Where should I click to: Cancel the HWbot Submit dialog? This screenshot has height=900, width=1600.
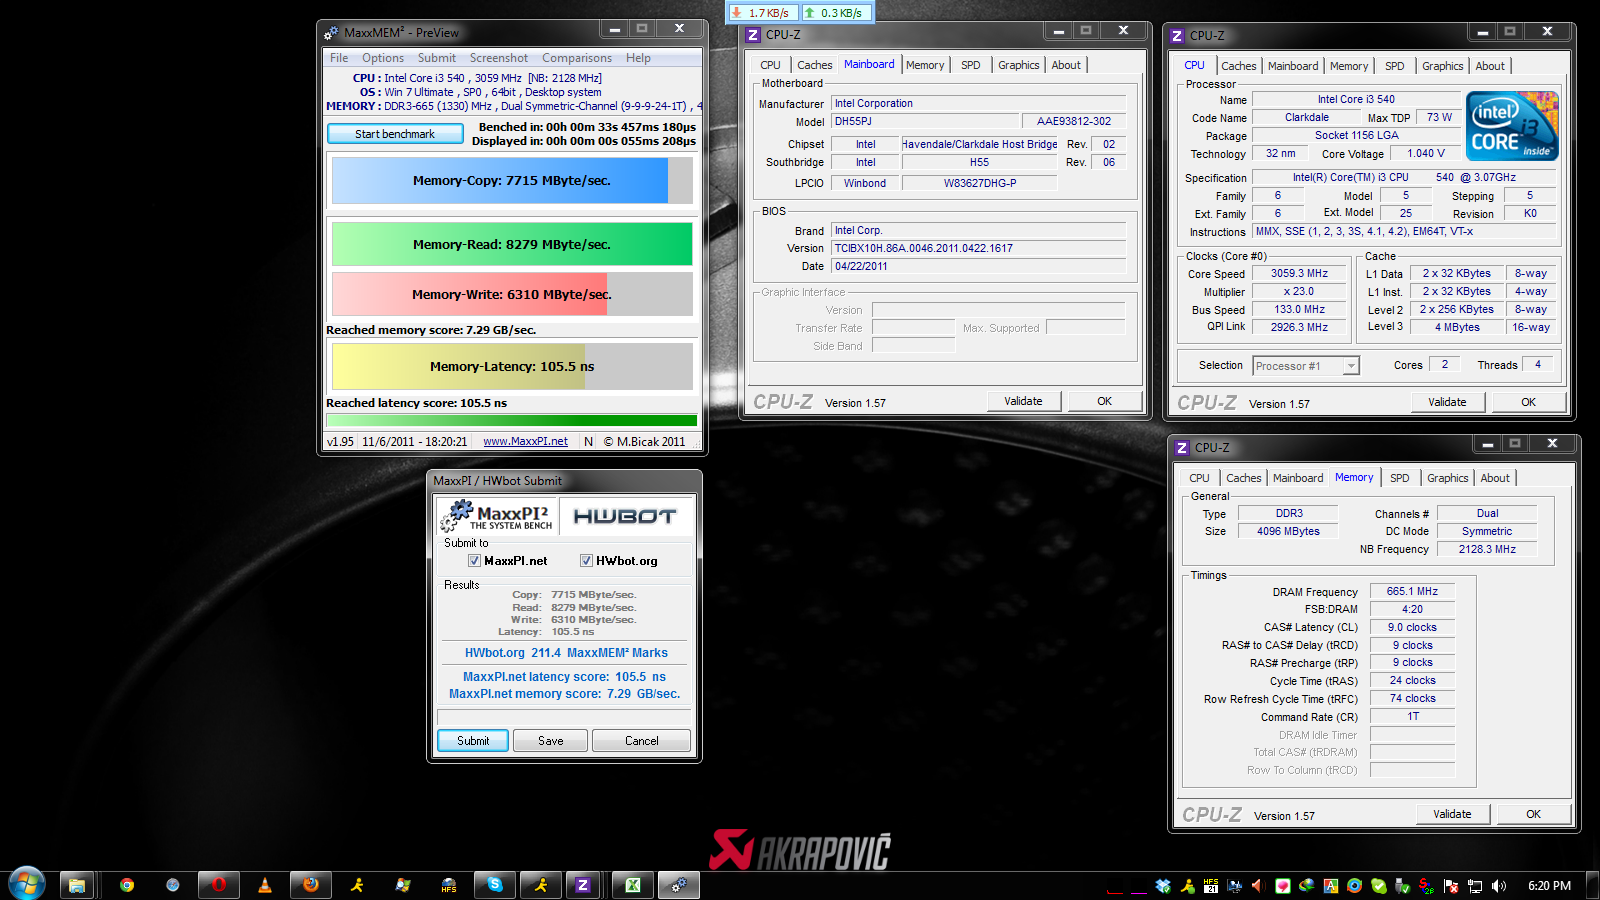click(x=642, y=741)
